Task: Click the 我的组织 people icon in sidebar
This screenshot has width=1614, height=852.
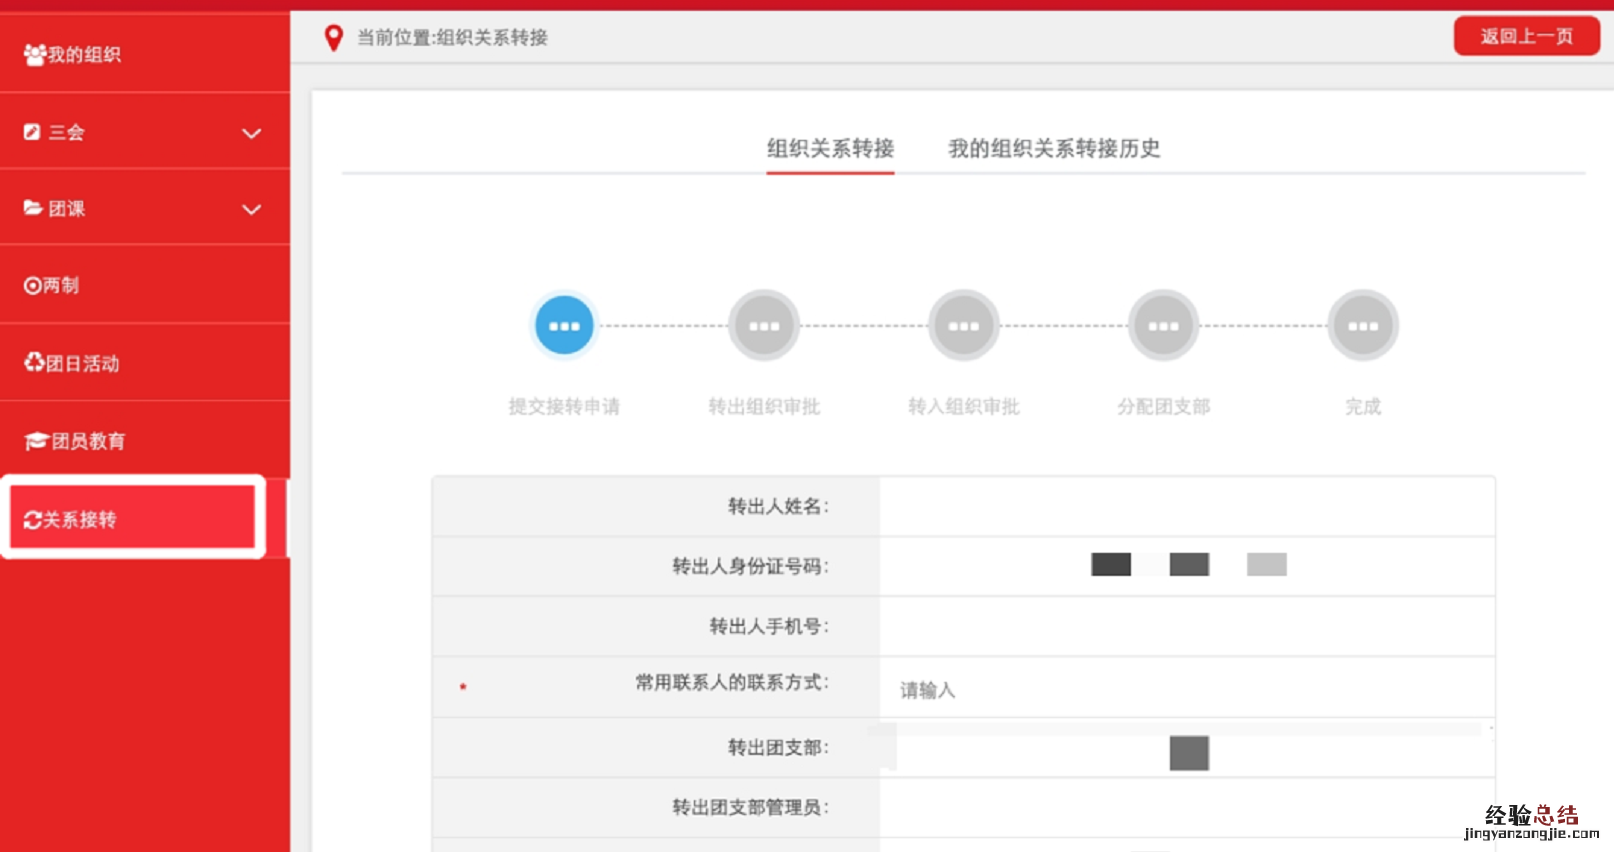Action: click(x=35, y=54)
